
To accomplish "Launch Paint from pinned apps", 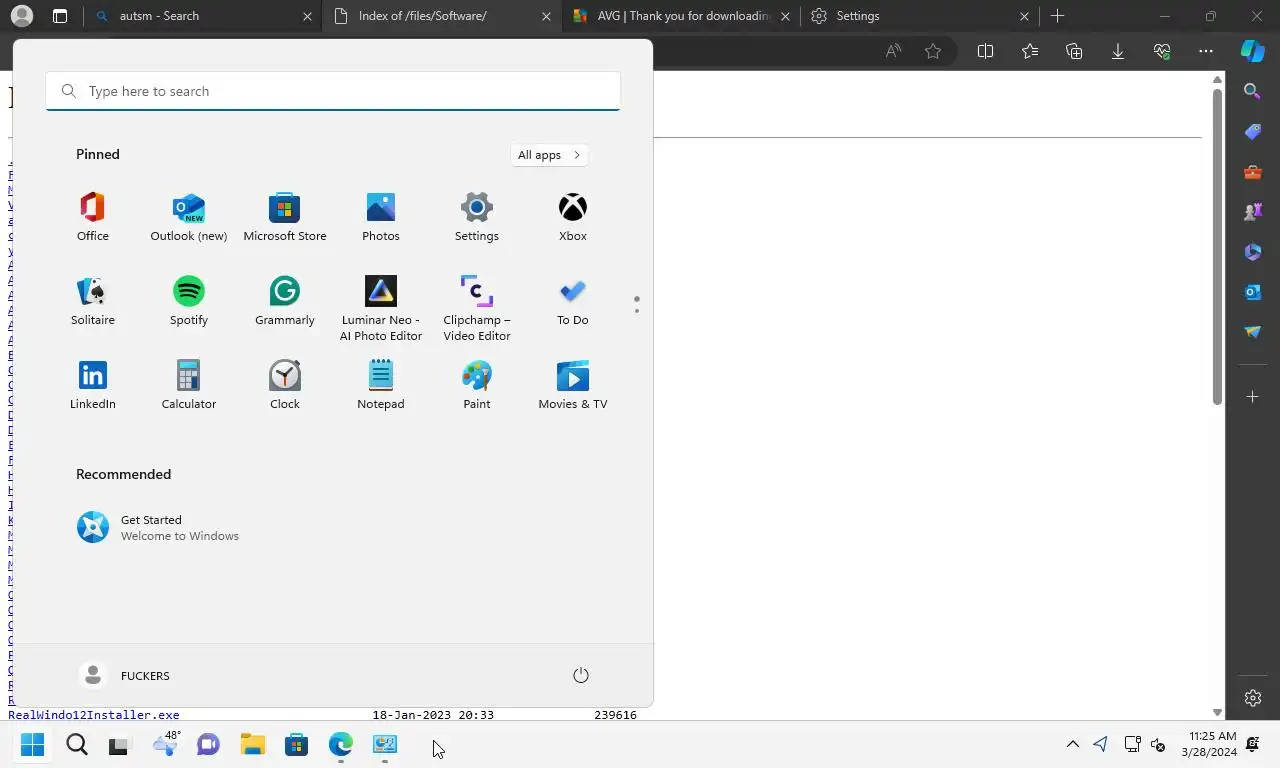I will pos(477,385).
